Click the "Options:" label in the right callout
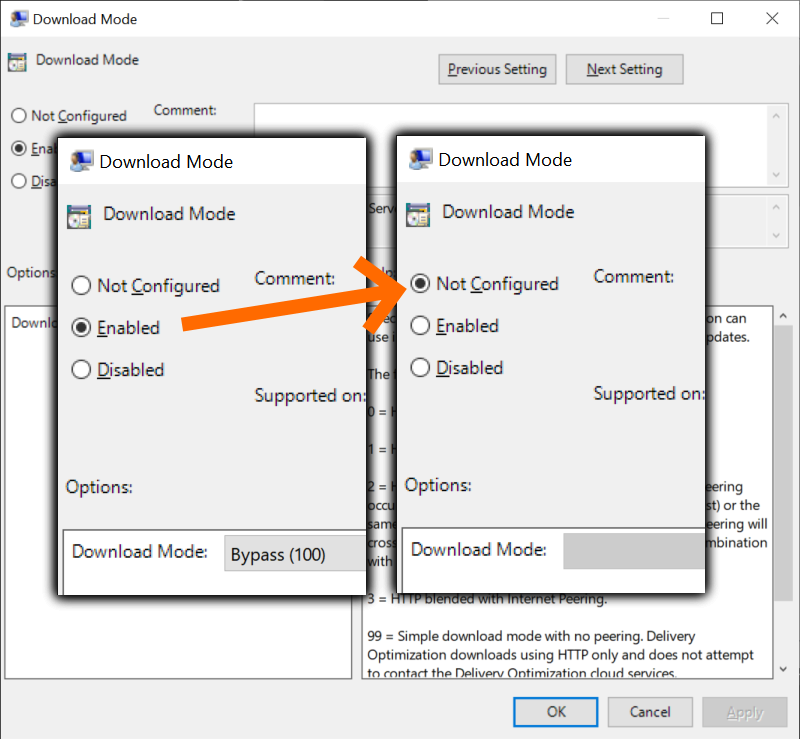The width and height of the screenshot is (800, 739). pyautogui.click(x=438, y=485)
